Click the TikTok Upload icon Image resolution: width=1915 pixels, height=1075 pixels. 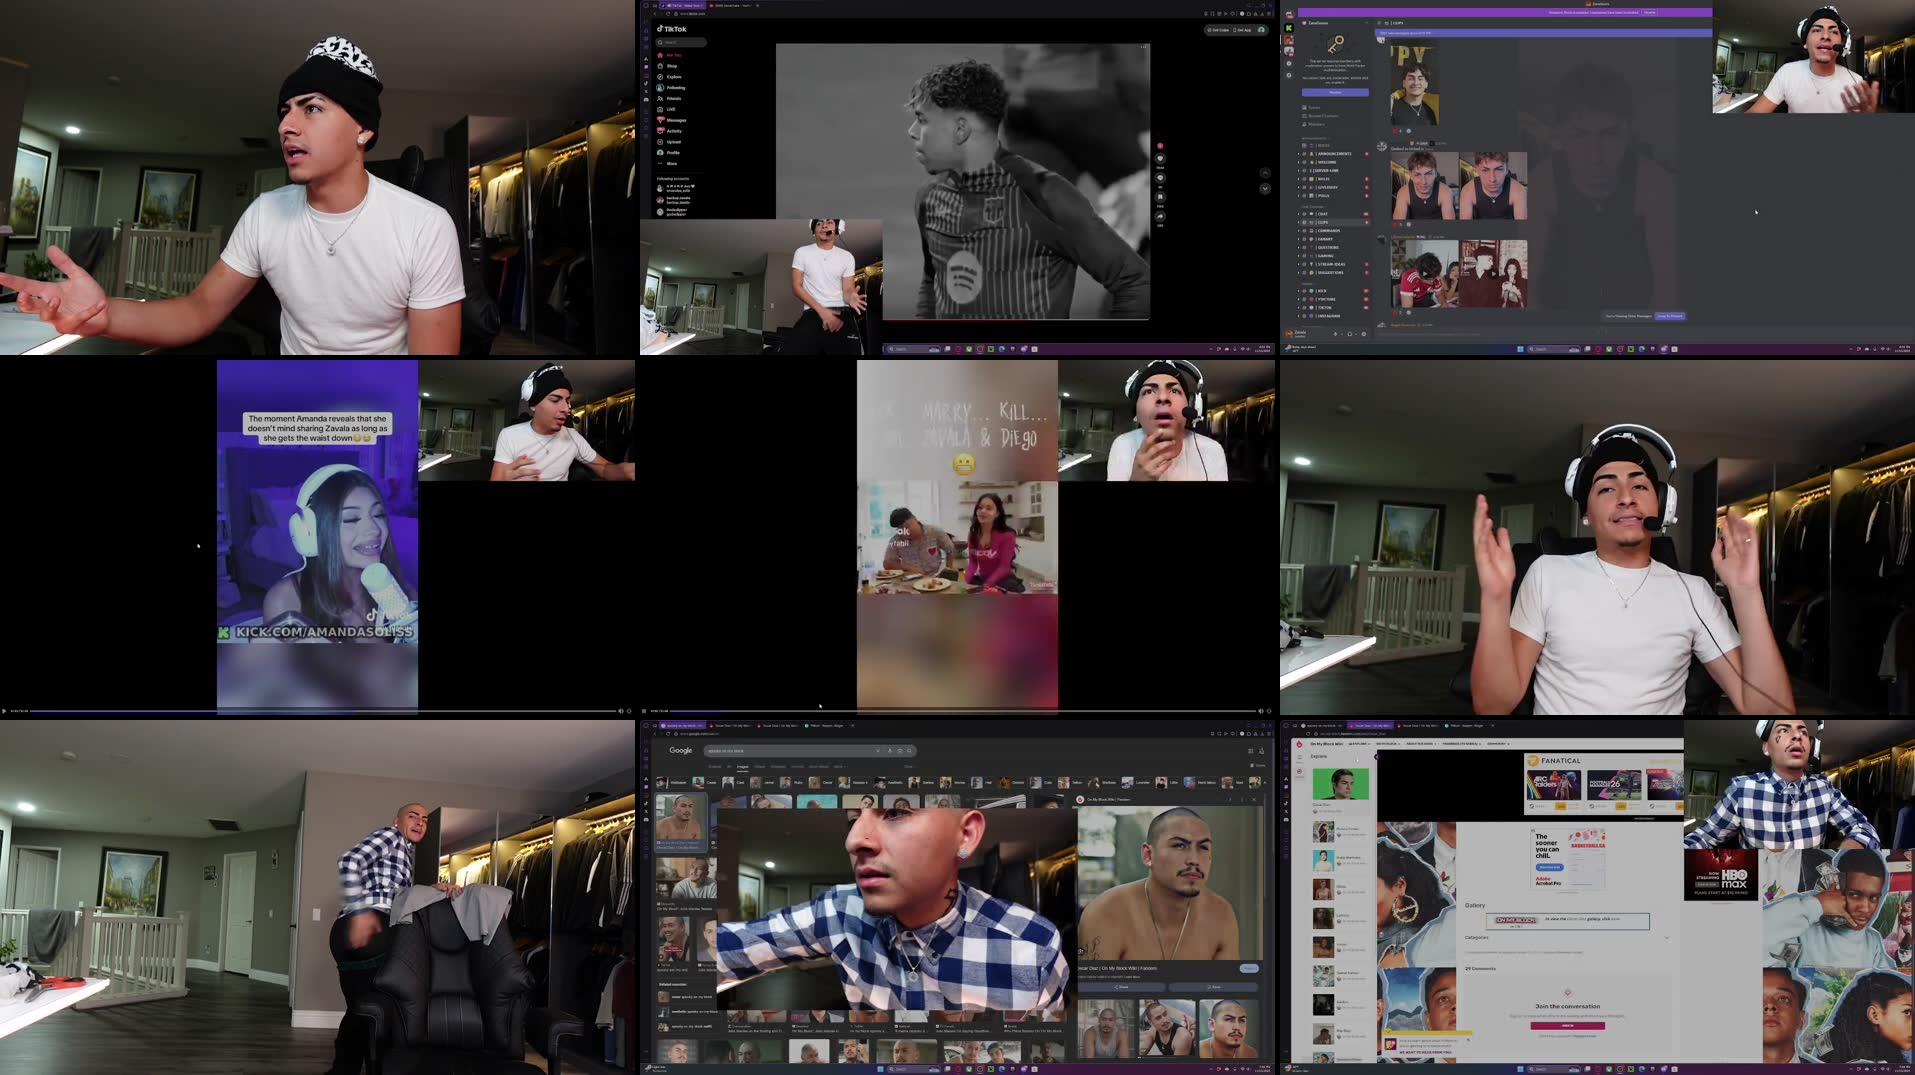click(x=673, y=142)
